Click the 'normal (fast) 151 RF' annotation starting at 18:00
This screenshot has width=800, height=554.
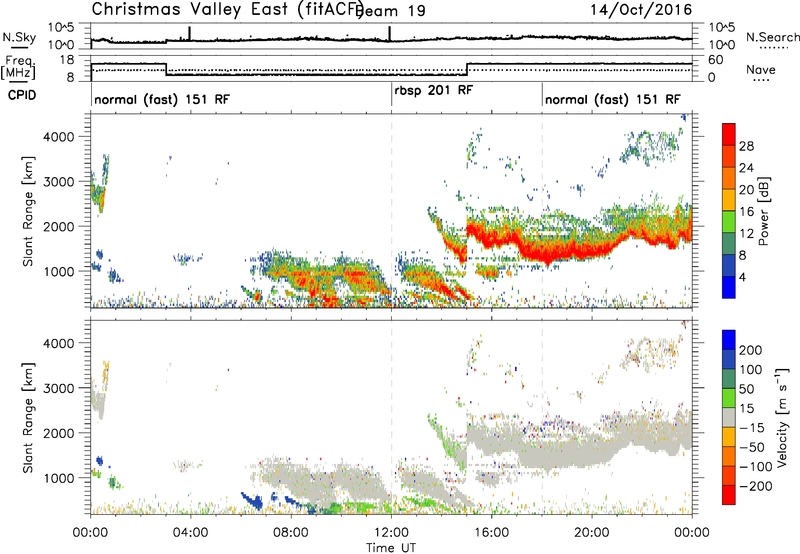click(x=613, y=99)
